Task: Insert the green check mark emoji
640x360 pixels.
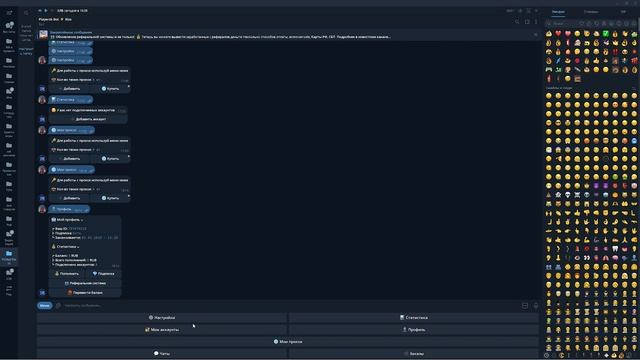Action: click(606, 33)
